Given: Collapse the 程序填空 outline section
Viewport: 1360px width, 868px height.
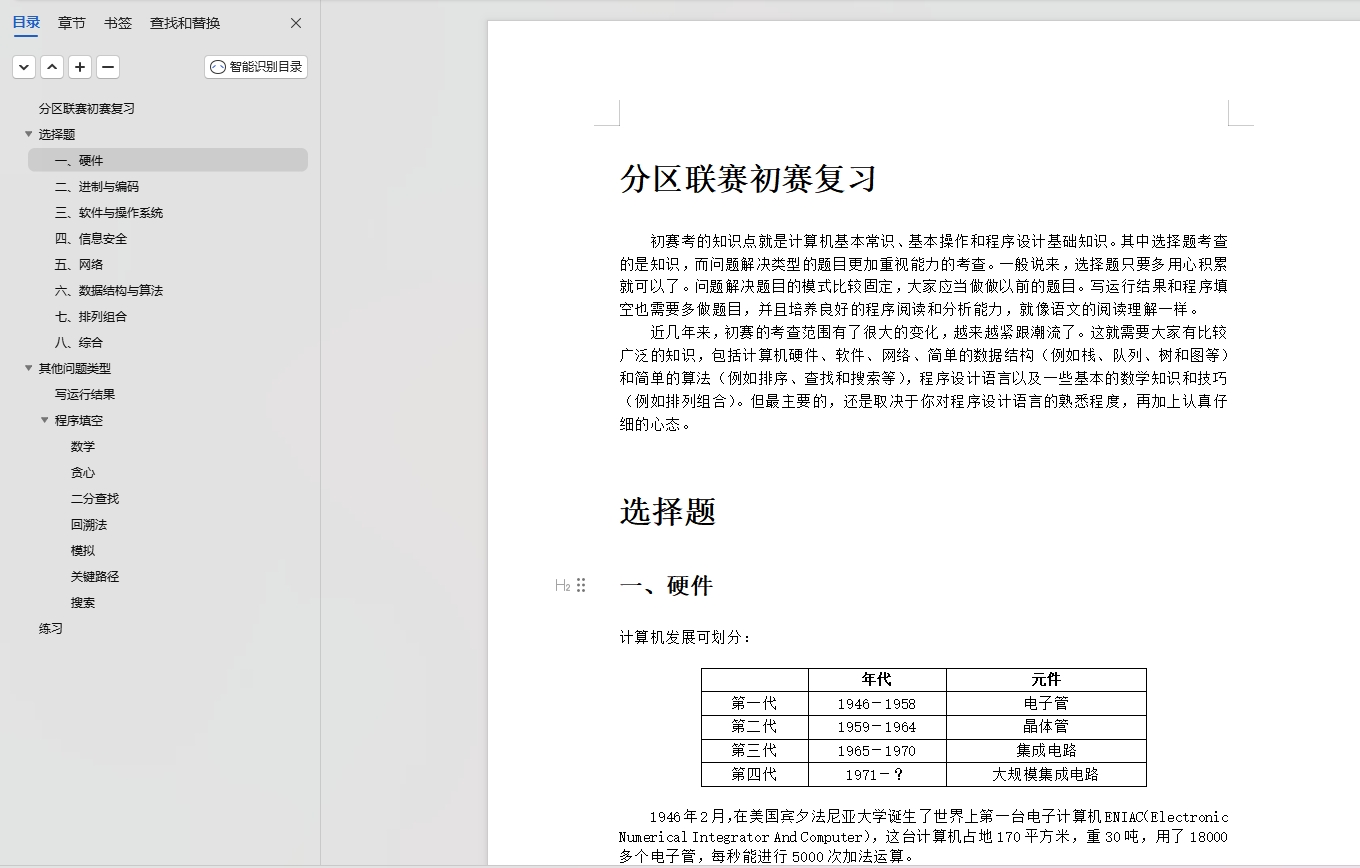Looking at the screenshot, I should tap(44, 420).
